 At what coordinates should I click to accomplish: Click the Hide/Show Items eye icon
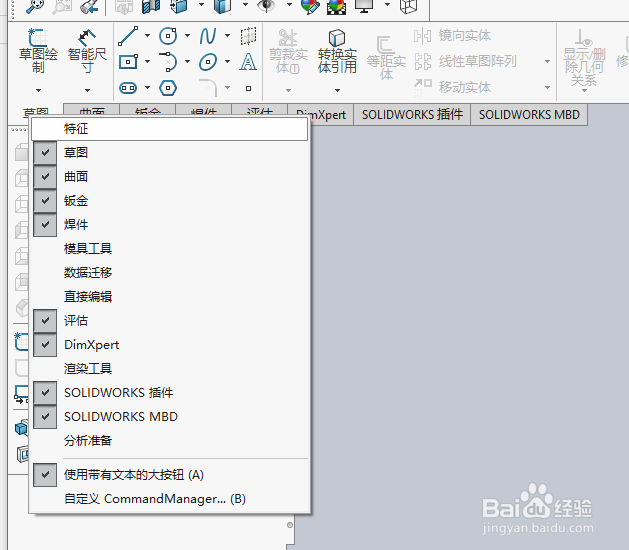266,6
